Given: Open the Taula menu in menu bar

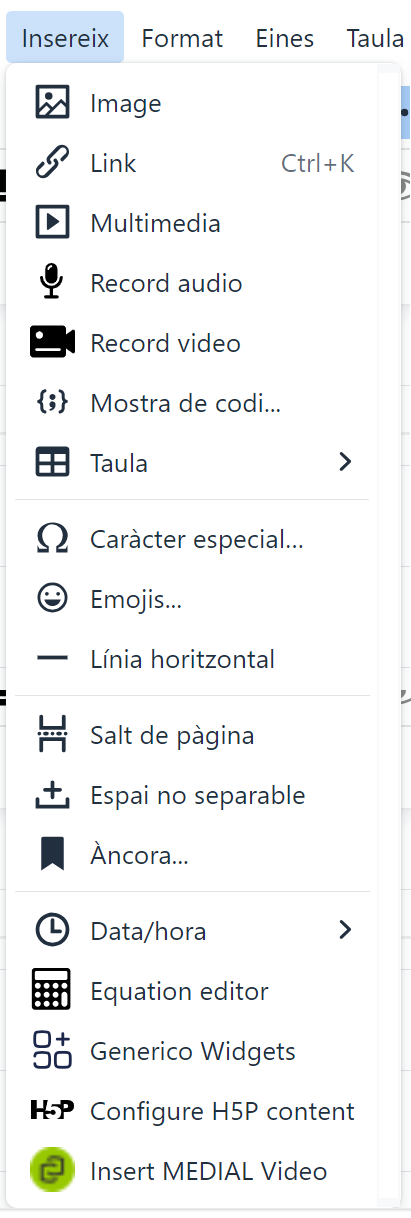Looking at the screenshot, I should click(376, 39).
